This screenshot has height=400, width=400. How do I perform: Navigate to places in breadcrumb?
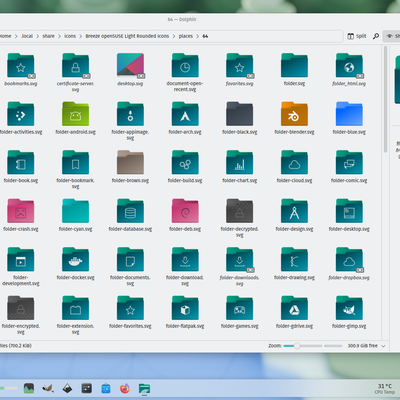[x=186, y=36]
